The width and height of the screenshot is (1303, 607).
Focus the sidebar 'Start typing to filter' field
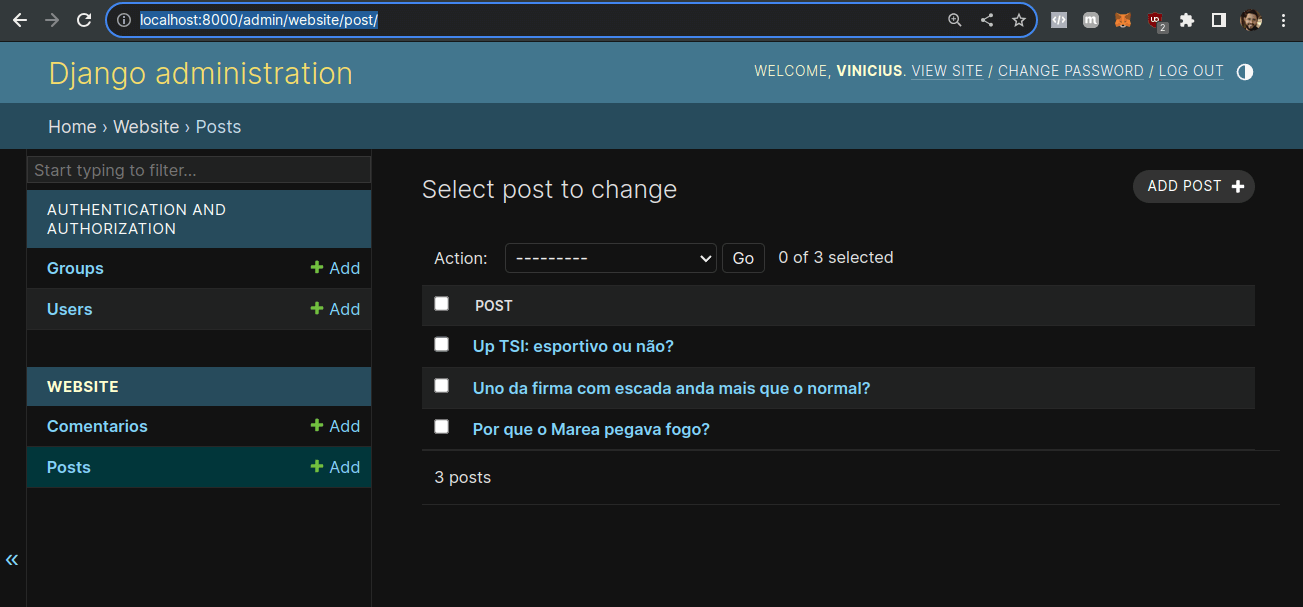(x=198, y=170)
